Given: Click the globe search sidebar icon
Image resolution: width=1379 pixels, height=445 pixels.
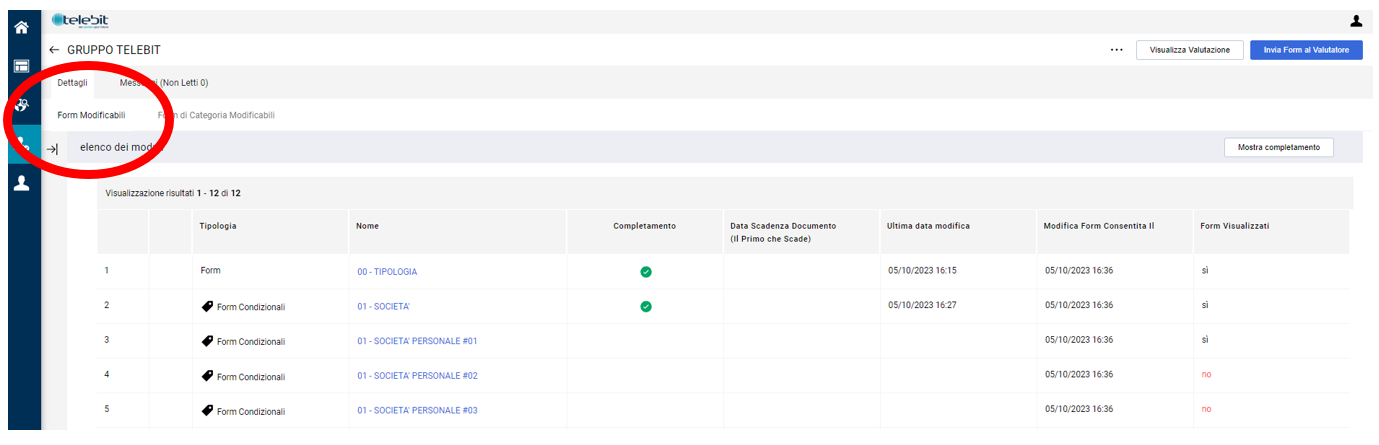Looking at the screenshot, I should point(20,105).
